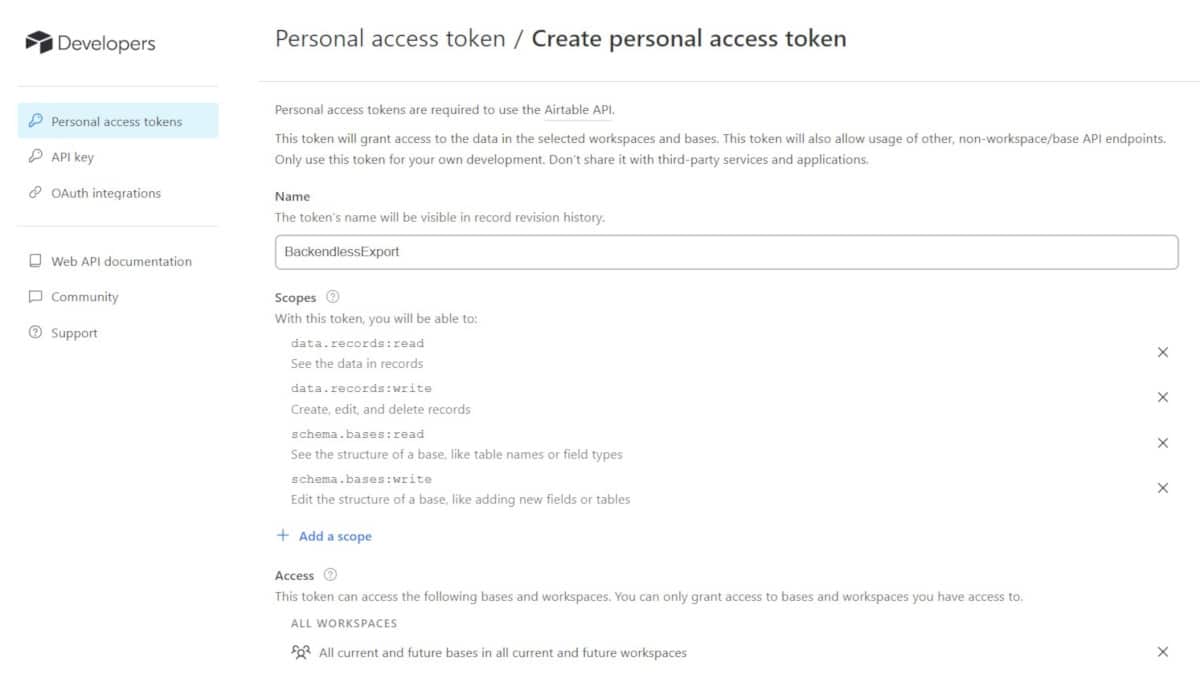This screenshot has height=674, width=1200.
Task: Click the Support question mark icon
Action: click(35, 333)
